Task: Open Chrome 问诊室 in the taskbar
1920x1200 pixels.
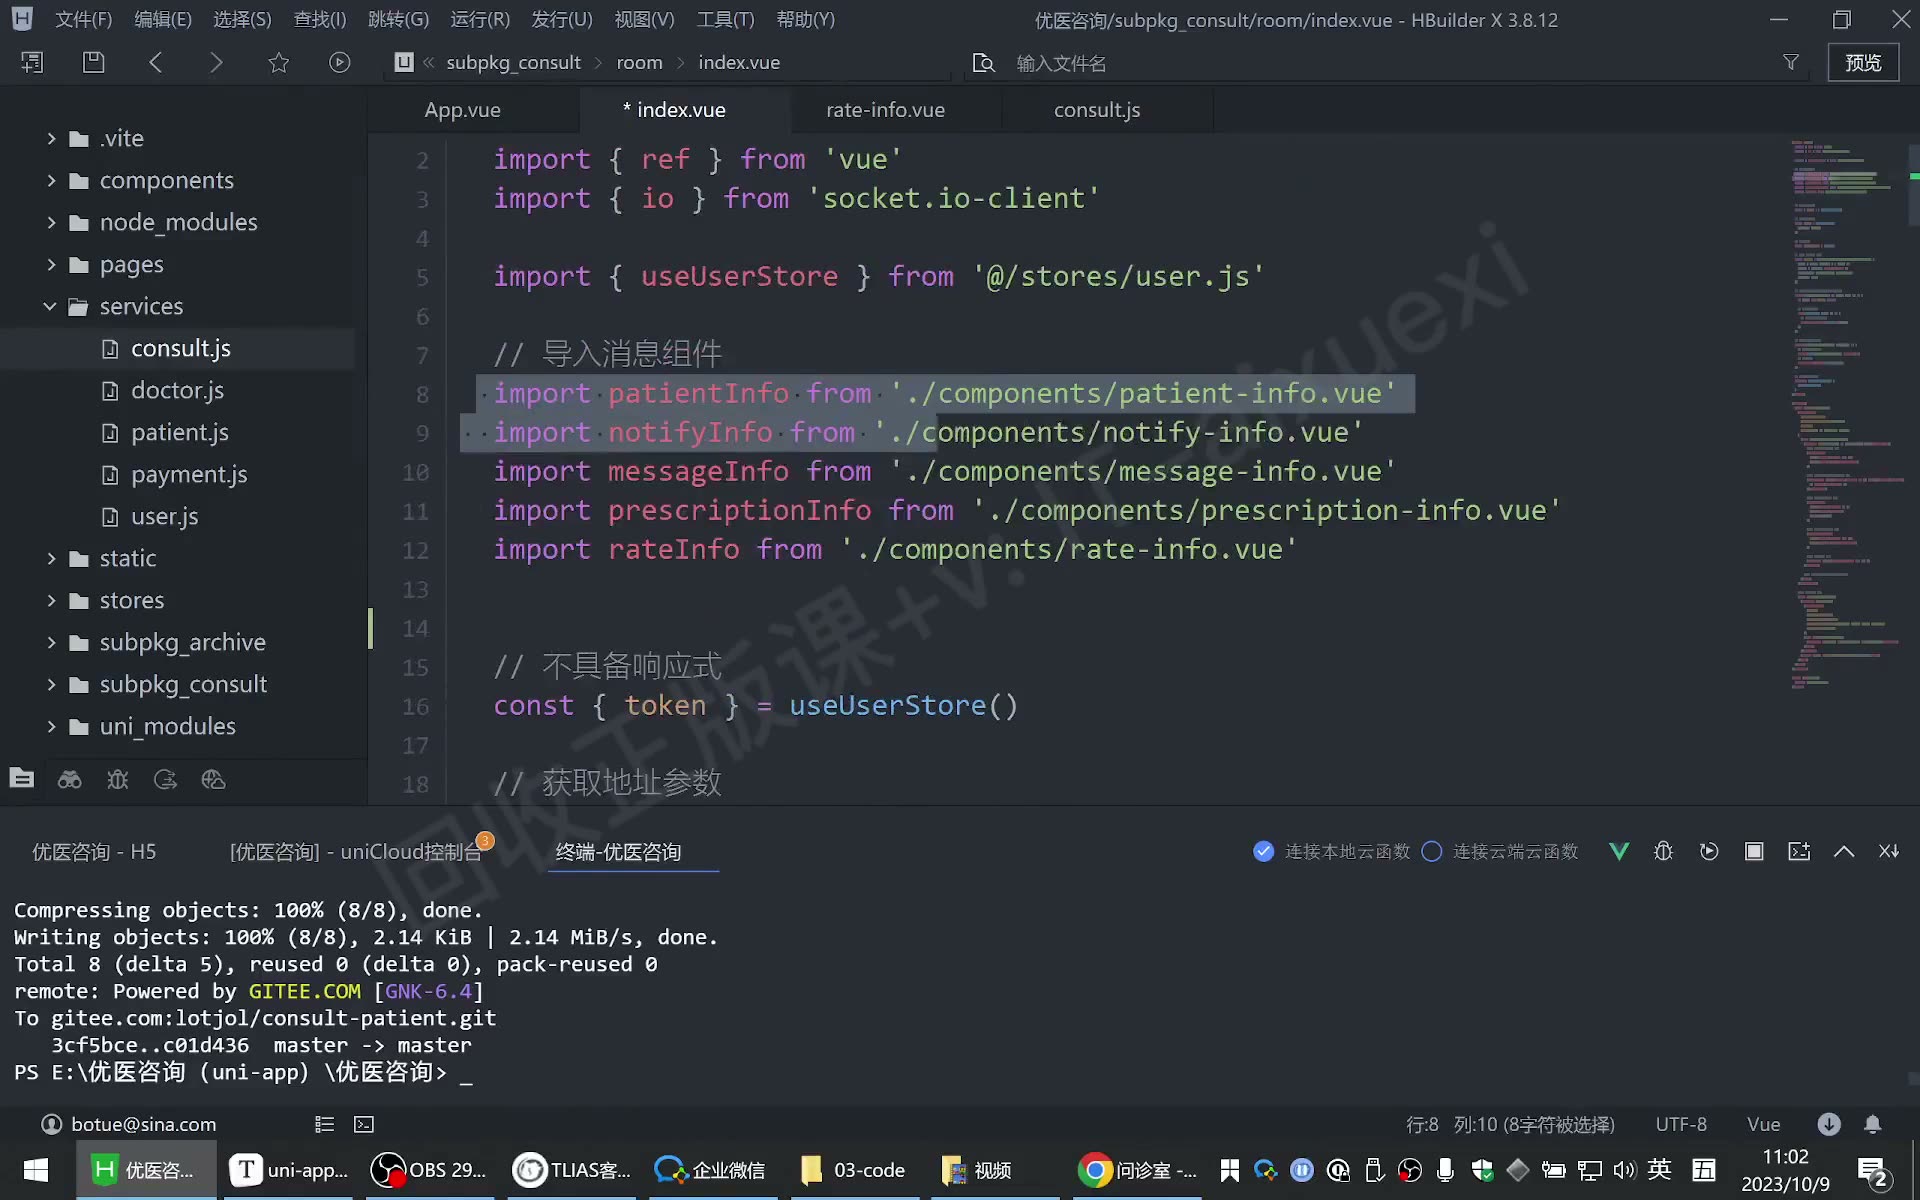Action: pos(1138,1170)
